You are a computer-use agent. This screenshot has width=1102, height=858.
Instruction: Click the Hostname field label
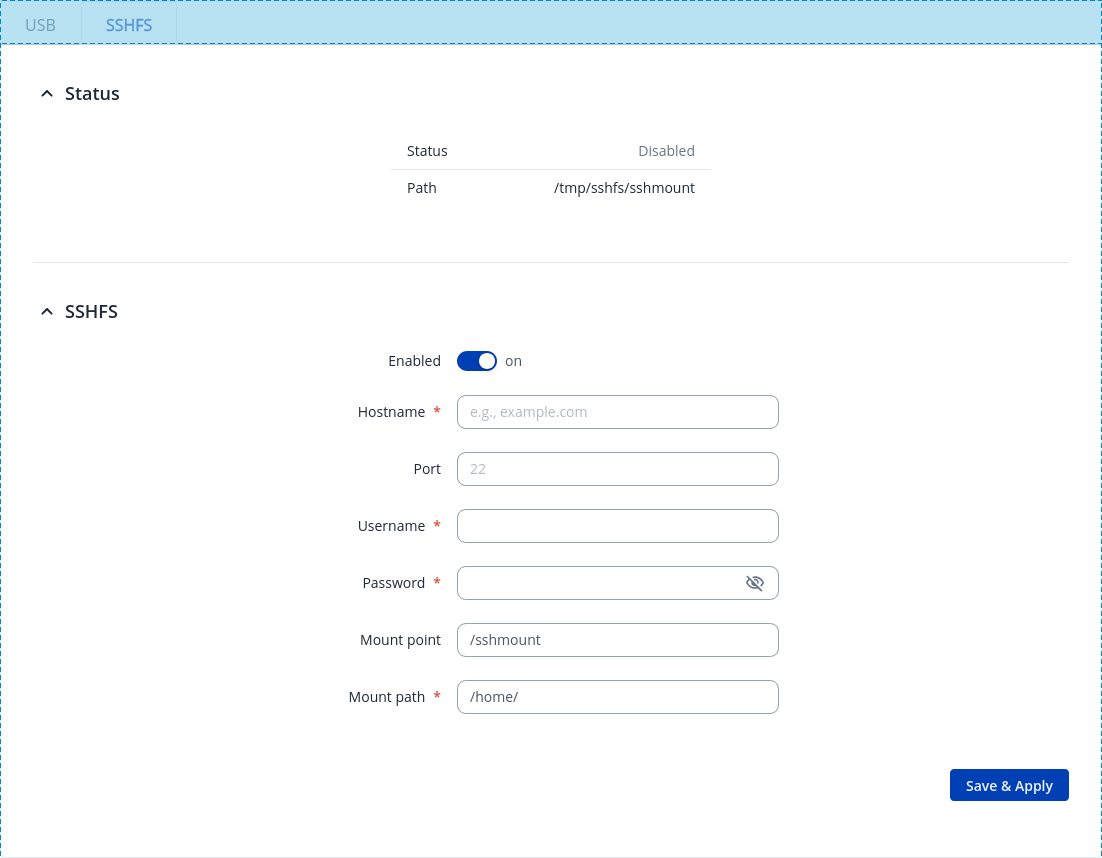(391, 412)
